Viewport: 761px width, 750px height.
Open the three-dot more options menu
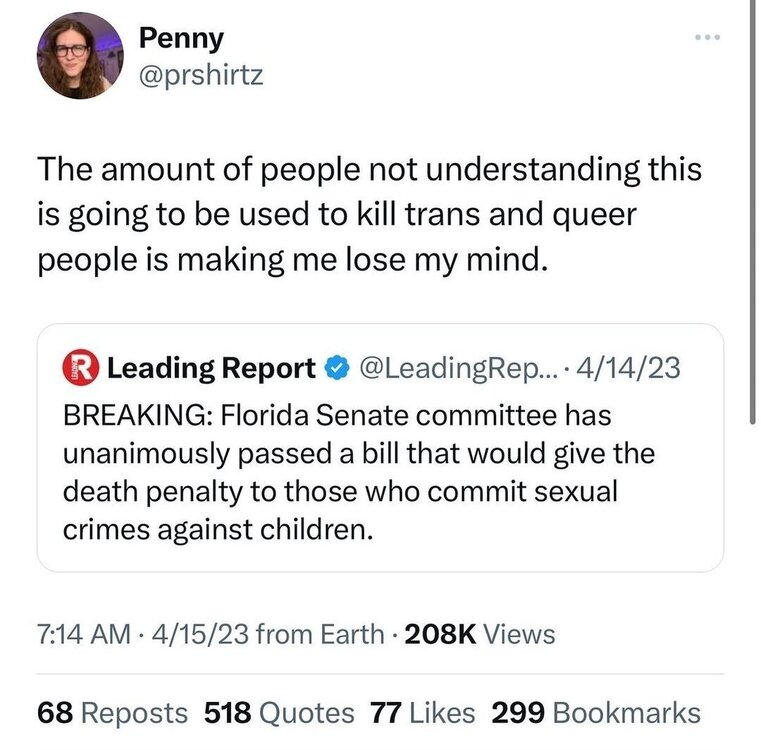click(x=709, y=38)
